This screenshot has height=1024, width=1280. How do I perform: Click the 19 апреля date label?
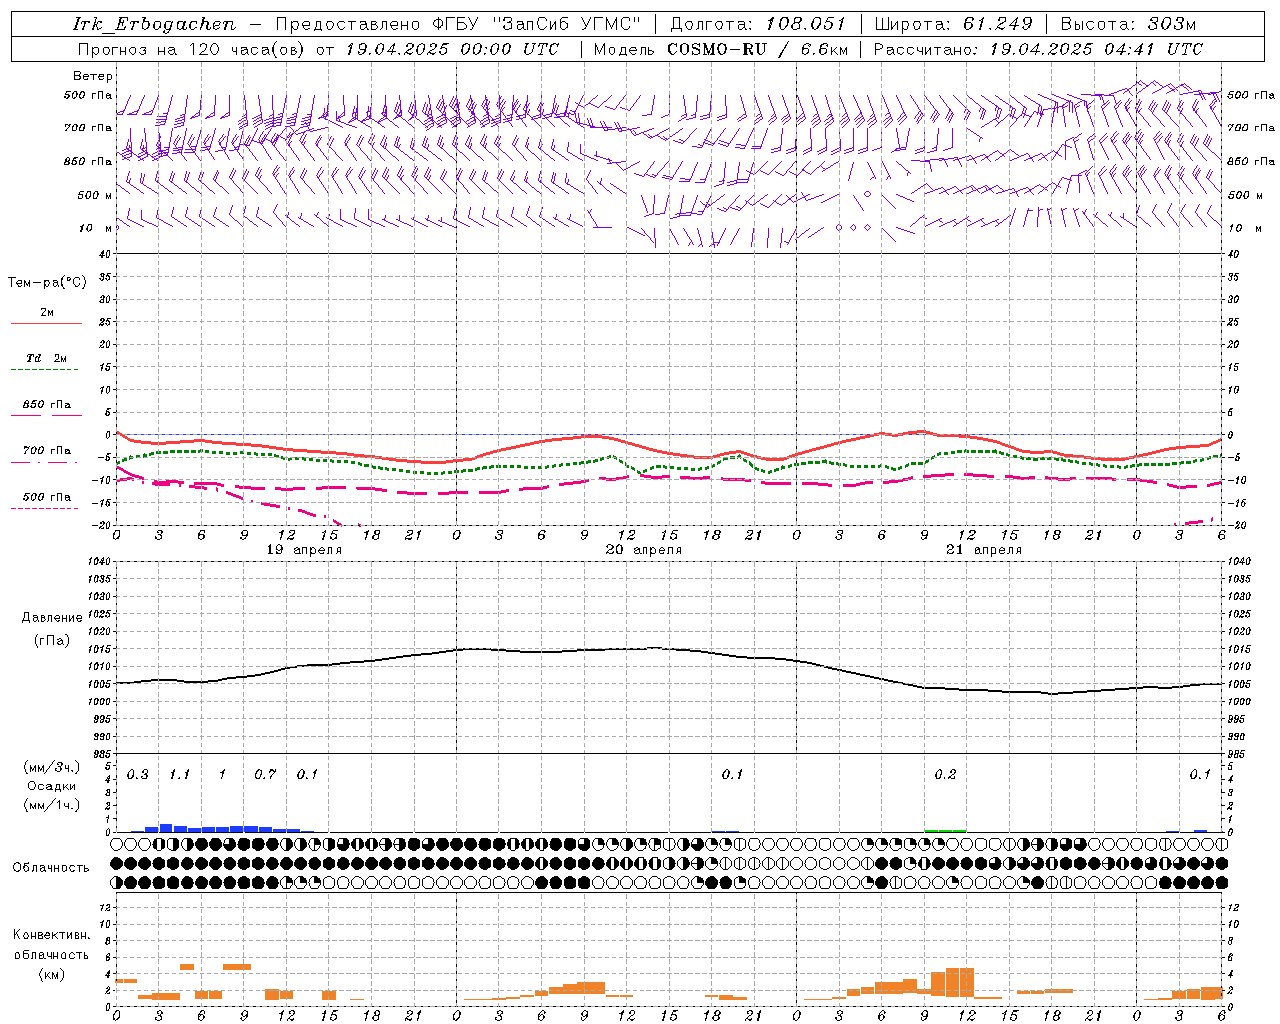point(304,550)
